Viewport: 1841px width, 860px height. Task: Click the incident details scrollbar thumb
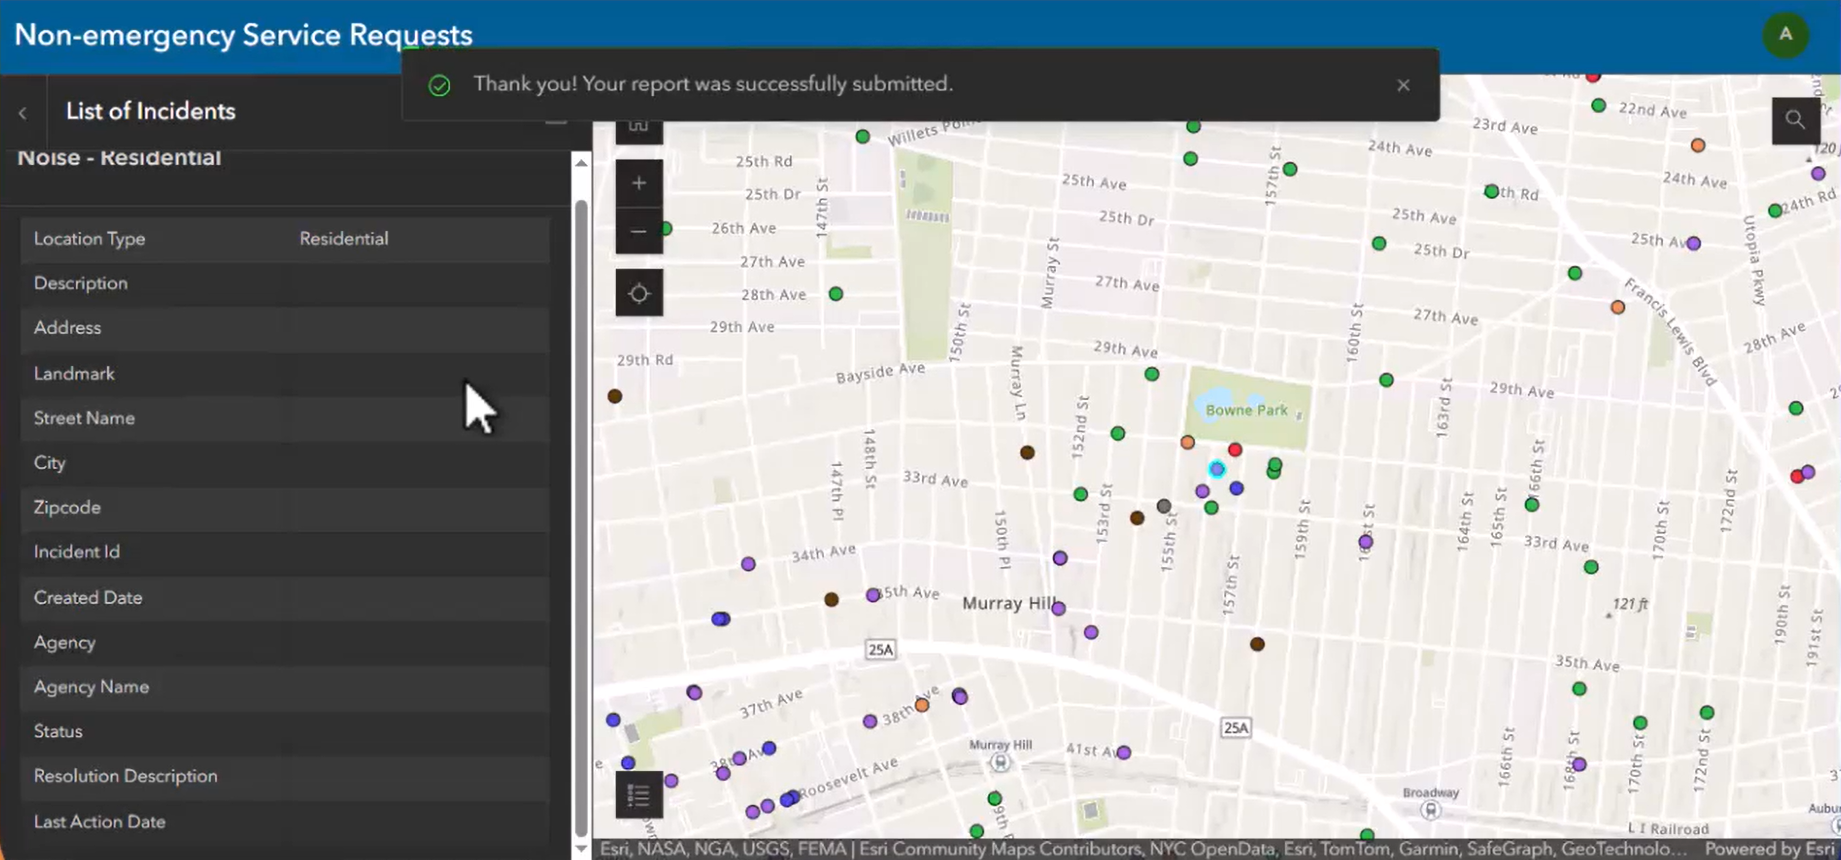pyautogui.click(x=581, y=518)
